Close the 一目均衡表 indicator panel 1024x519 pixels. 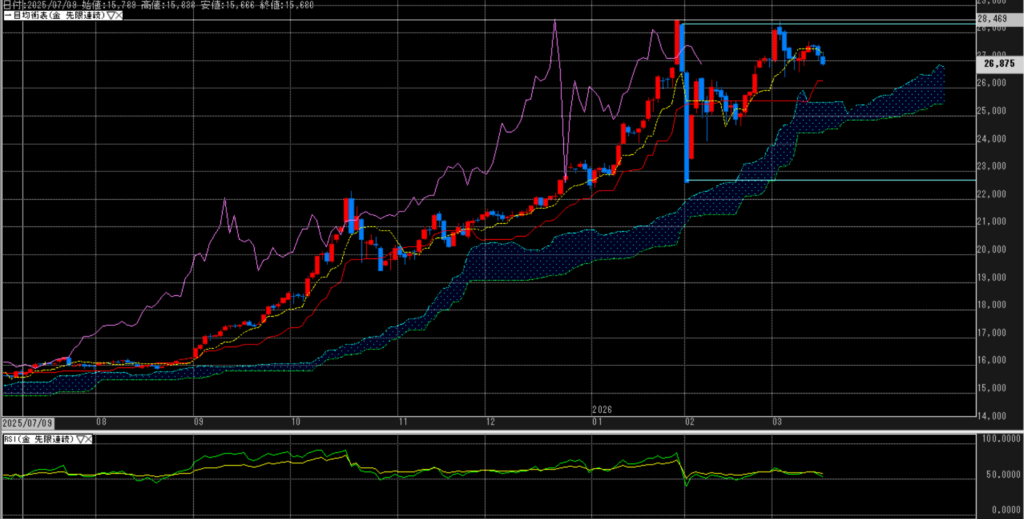pyautogui.click(x=120, y=17)
